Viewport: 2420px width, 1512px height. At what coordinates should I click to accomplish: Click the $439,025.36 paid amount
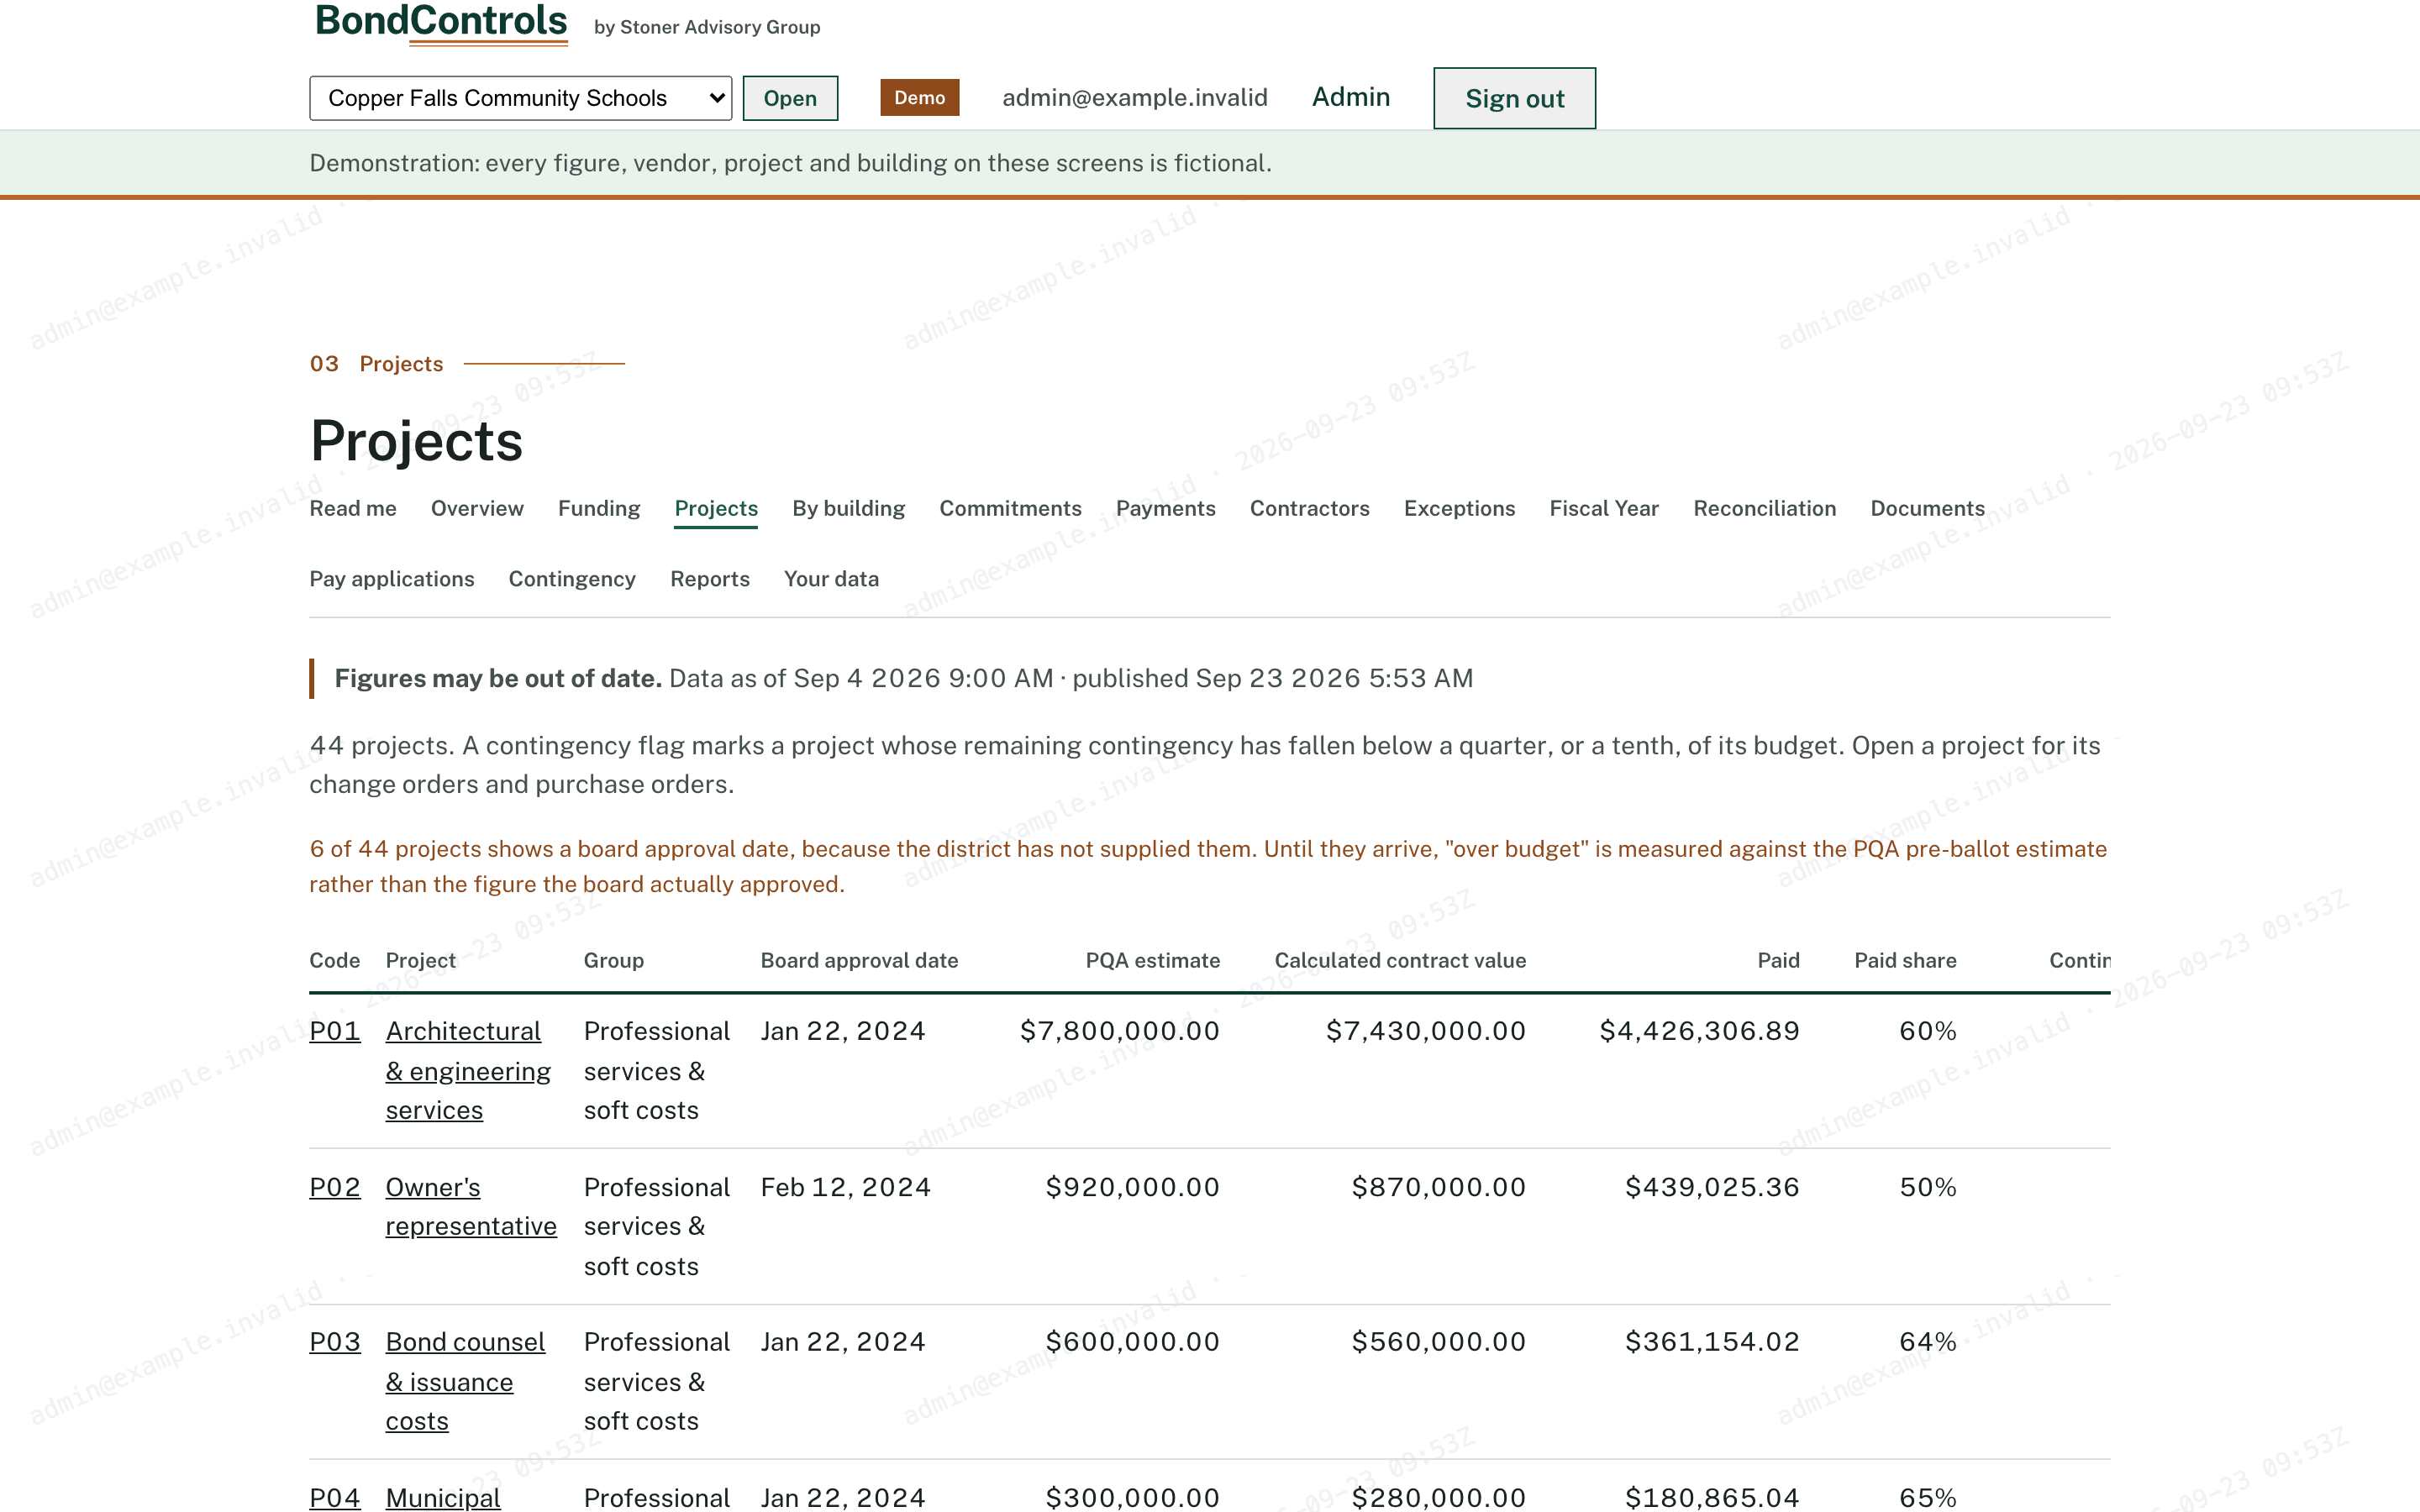pyautogui.click(x=1712, y=1187)
